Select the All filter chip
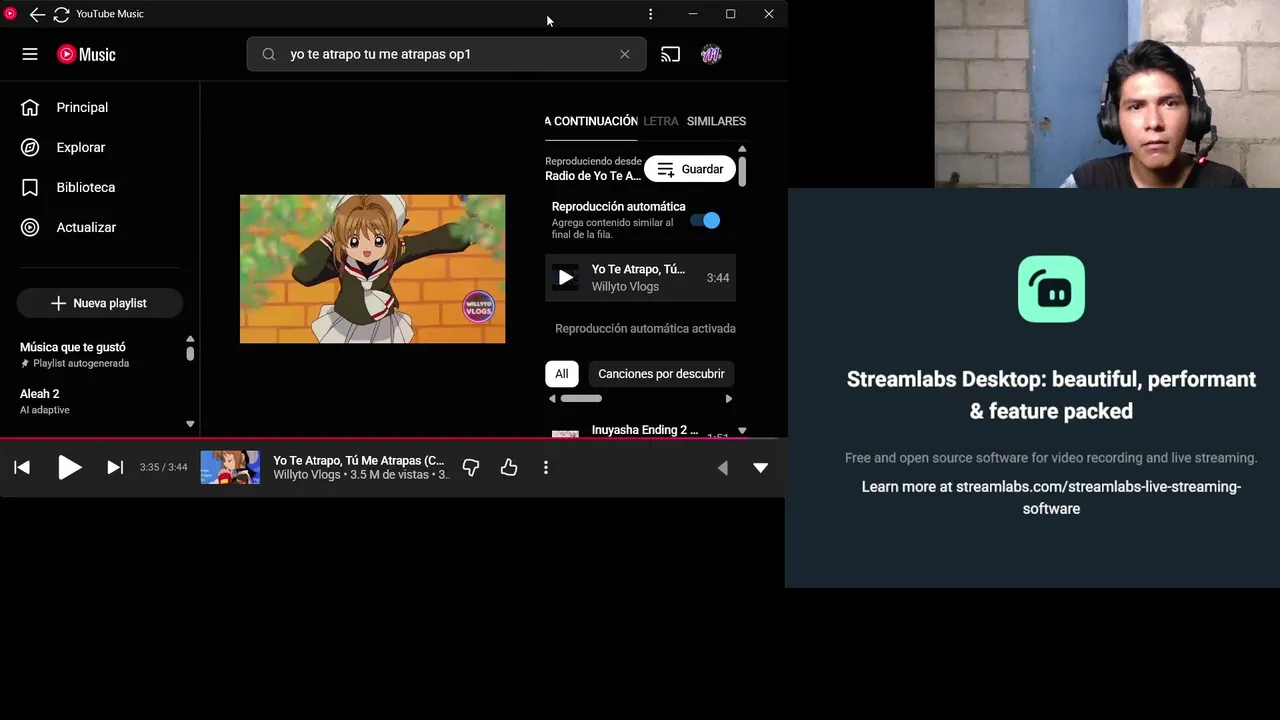1280x720 pixels. coord(561,374)
